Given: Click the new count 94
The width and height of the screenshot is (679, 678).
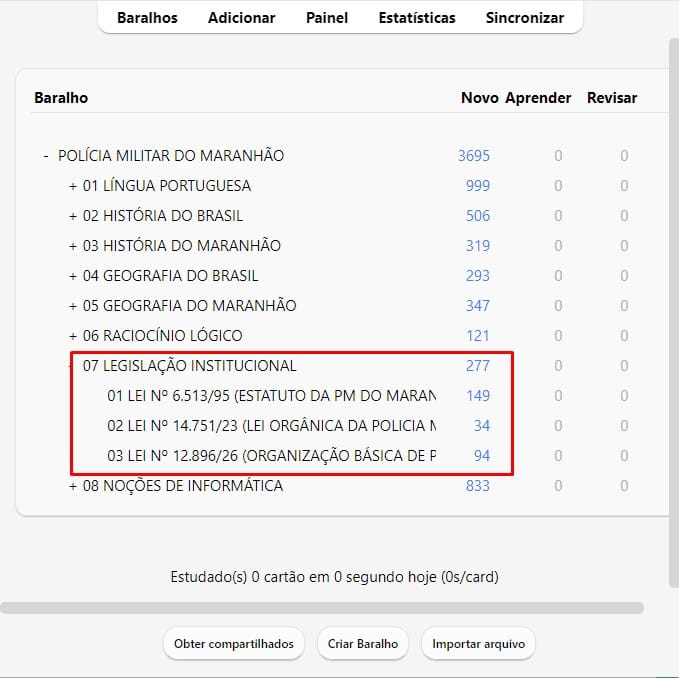Looking at the screenshot, I should click(x=482, y=456).
